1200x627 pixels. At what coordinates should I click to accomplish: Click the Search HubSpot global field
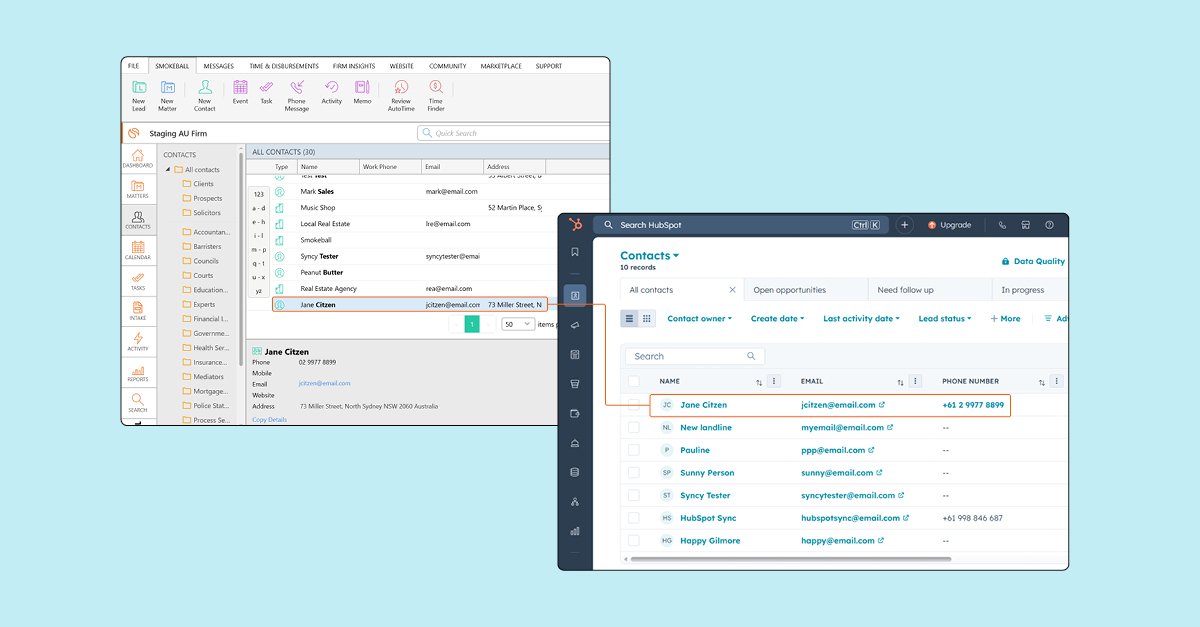pos(740,225)
